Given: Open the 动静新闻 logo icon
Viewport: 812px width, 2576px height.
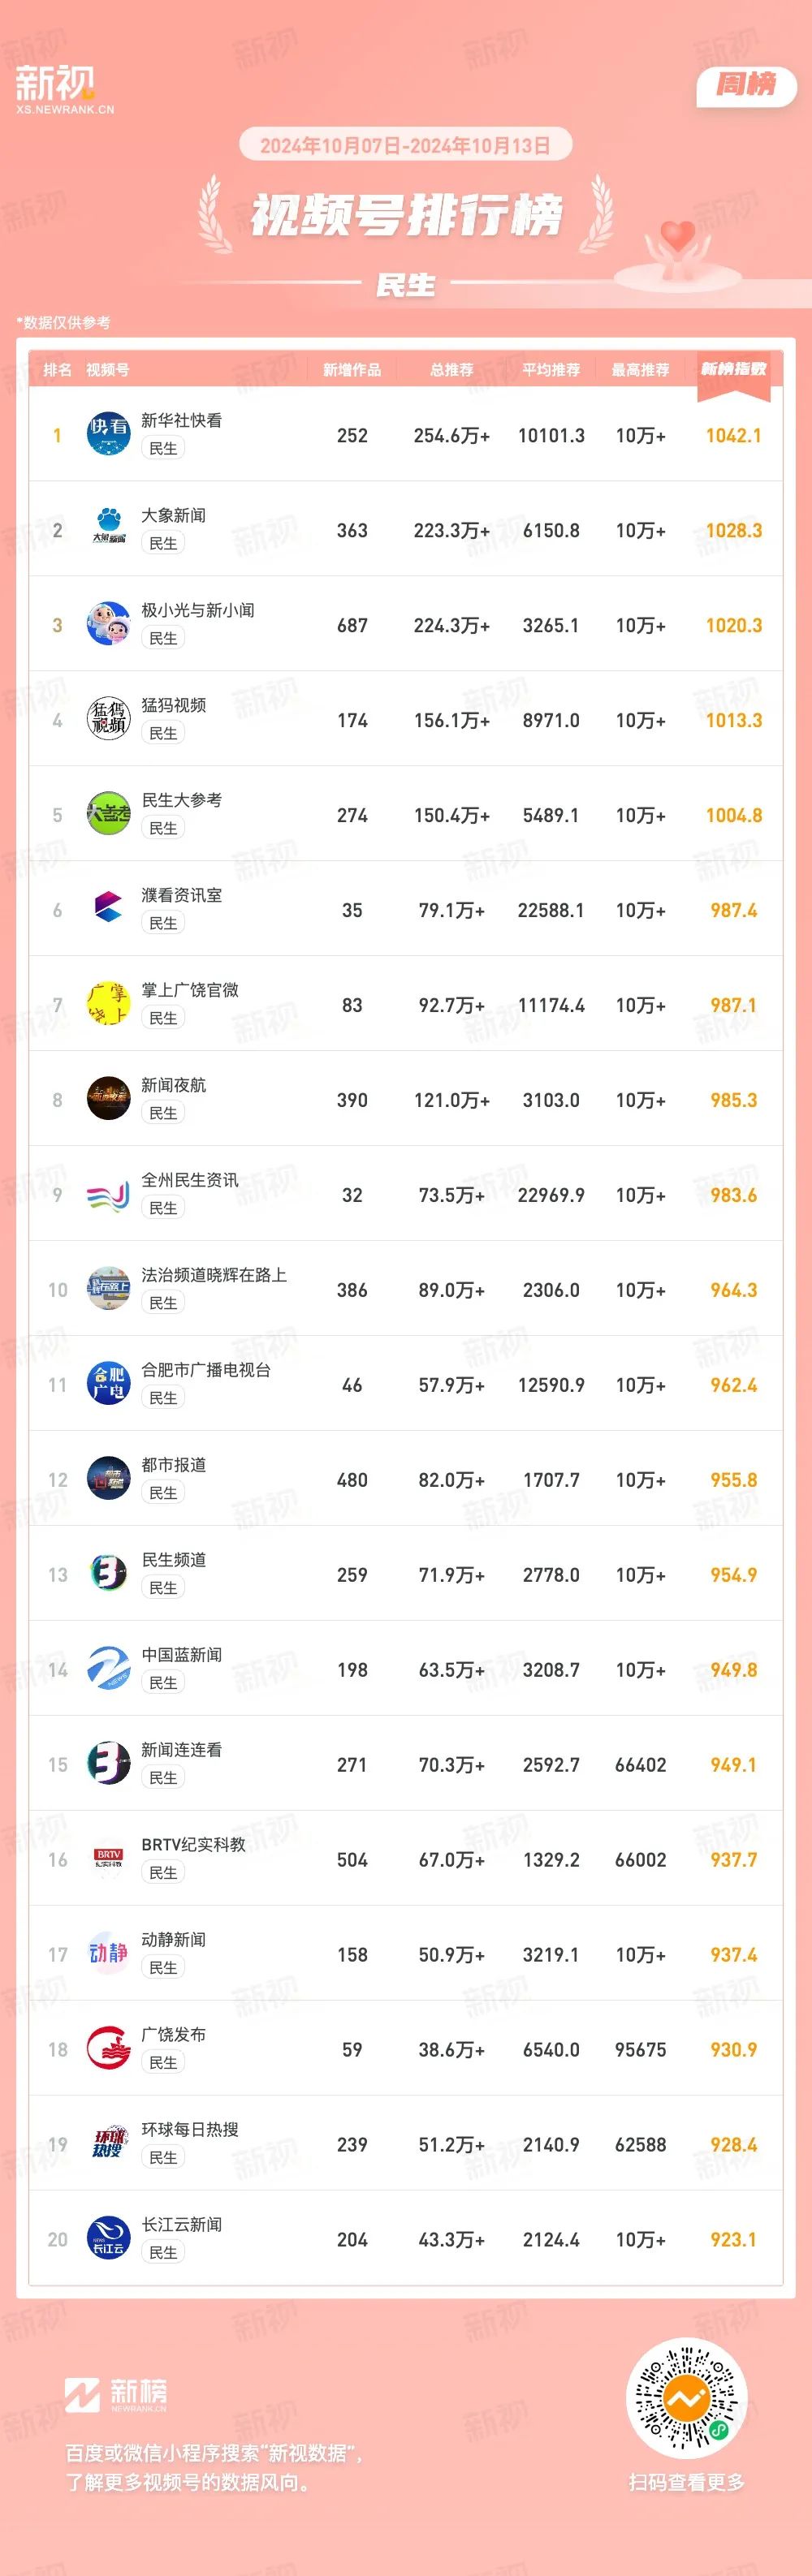Looking at the screenshot, I should pyautogui.click(x=108, y=1954).
